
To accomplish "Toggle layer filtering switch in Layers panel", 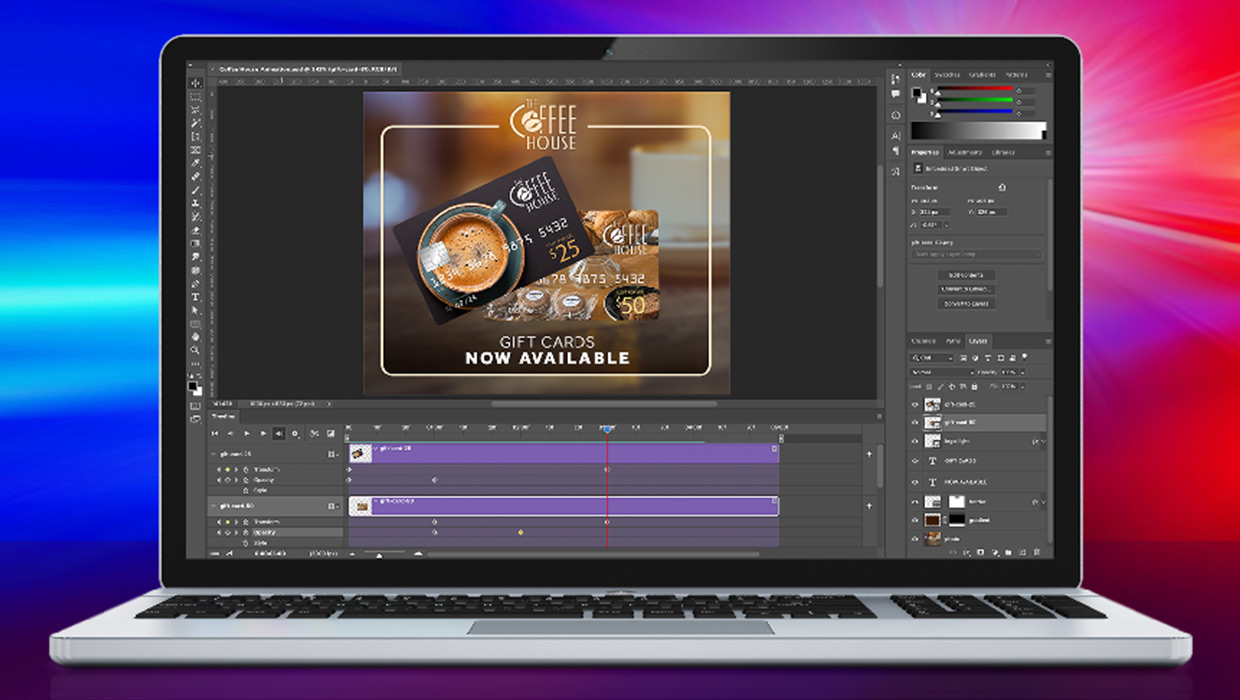I will click(1025, 357).
